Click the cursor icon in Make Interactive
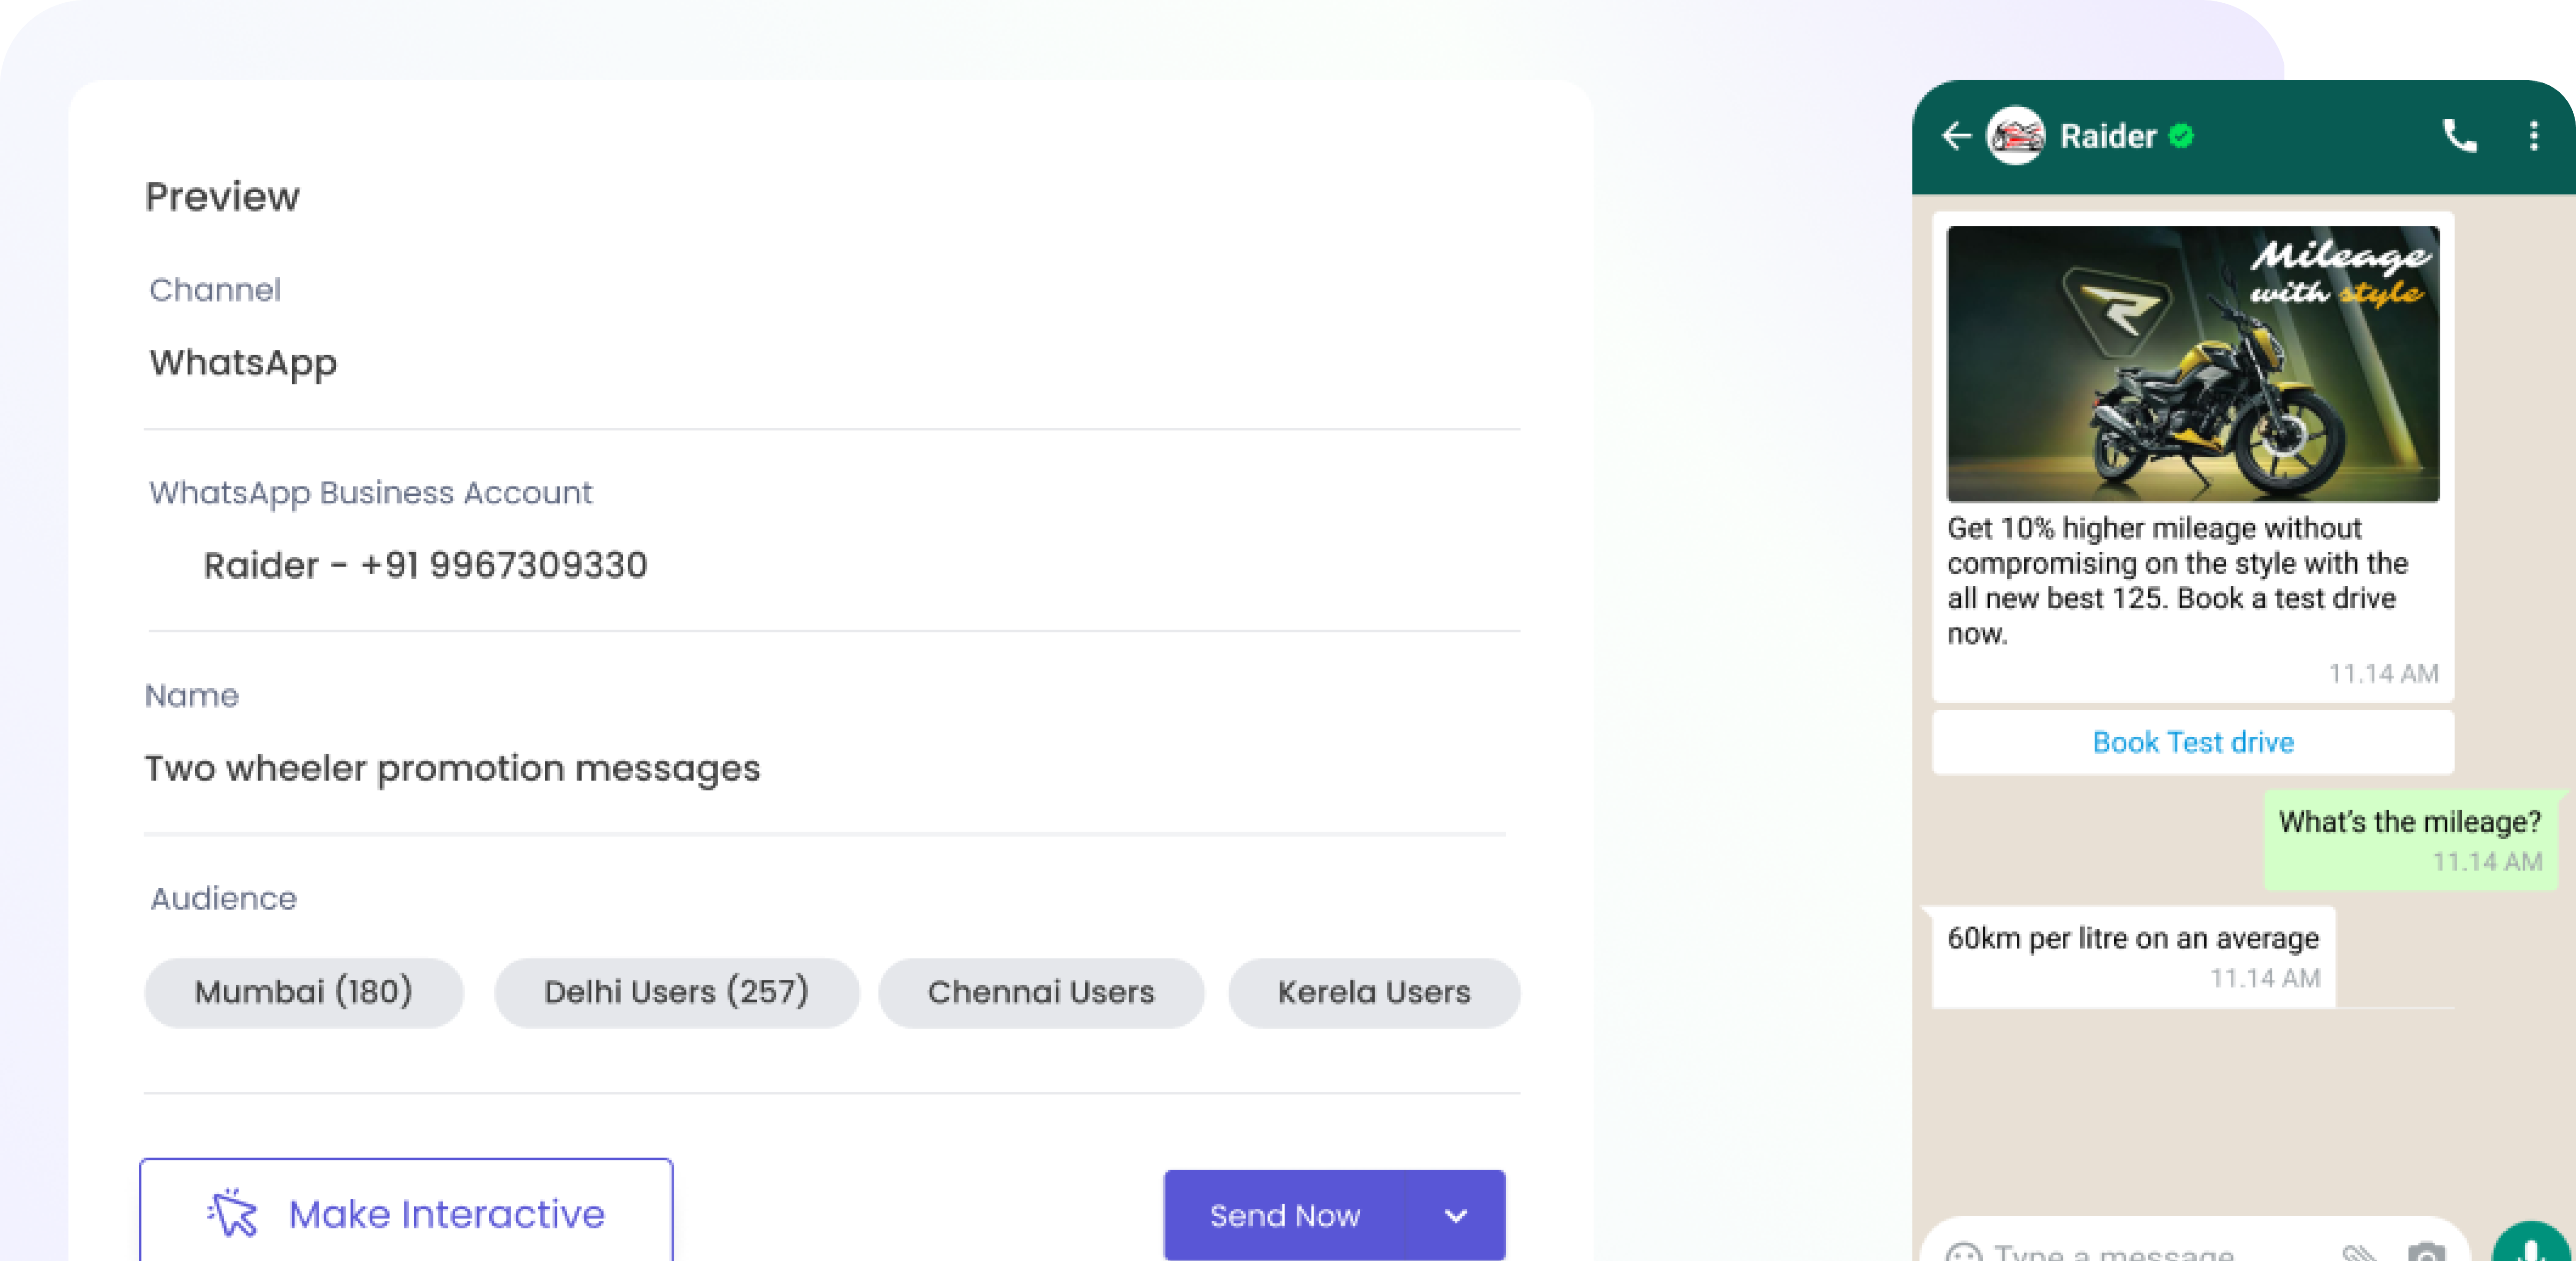This screenshot has width=2576, height=1261. 233,1213
